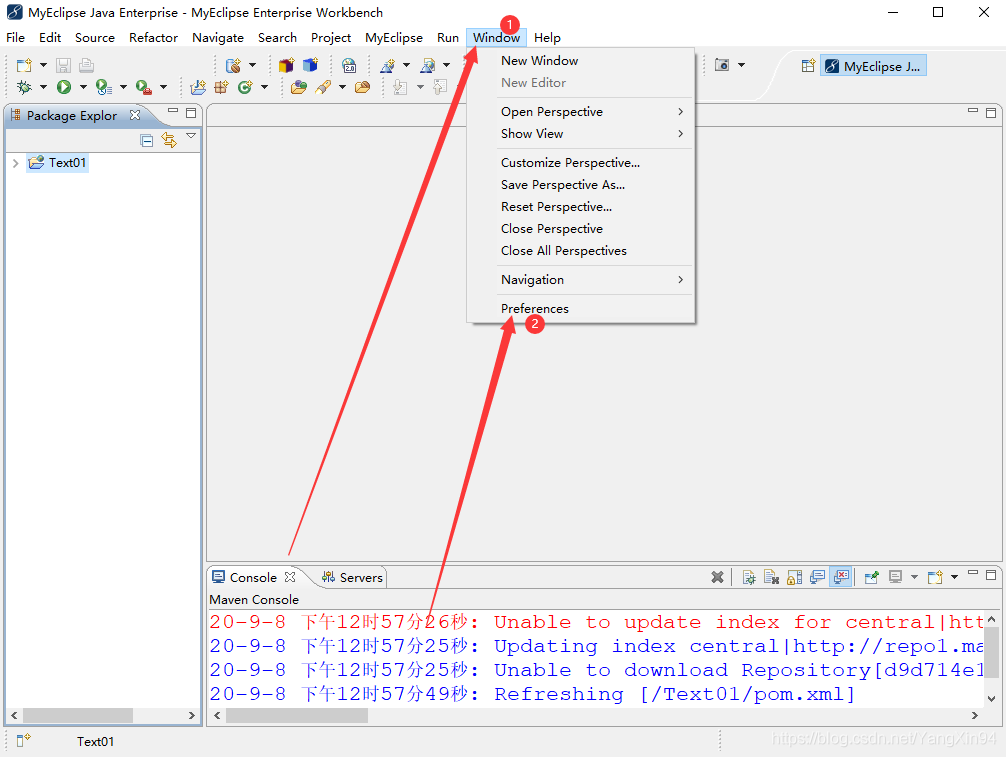
Task: Click Close All Perspectives entry
Action: pyautogui.click(x=563, y=250)
